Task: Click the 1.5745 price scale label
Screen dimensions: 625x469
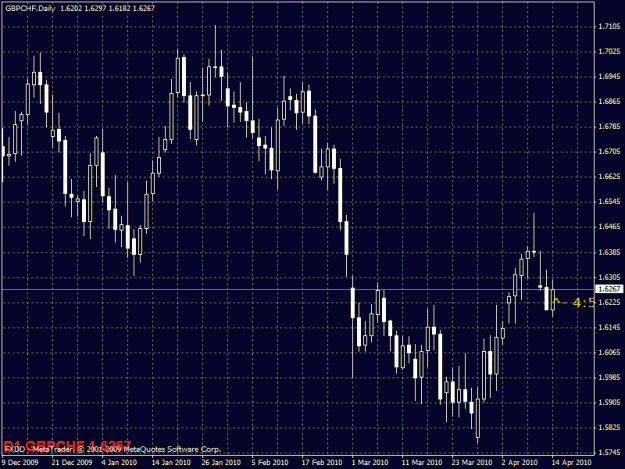Action: [x=609, y=452]
